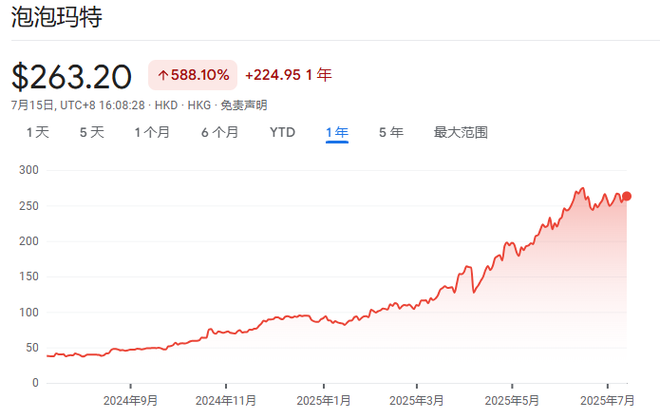The image size is (660, 419).
Task: Click the 2024年9月 axis label
Action: 130,400
